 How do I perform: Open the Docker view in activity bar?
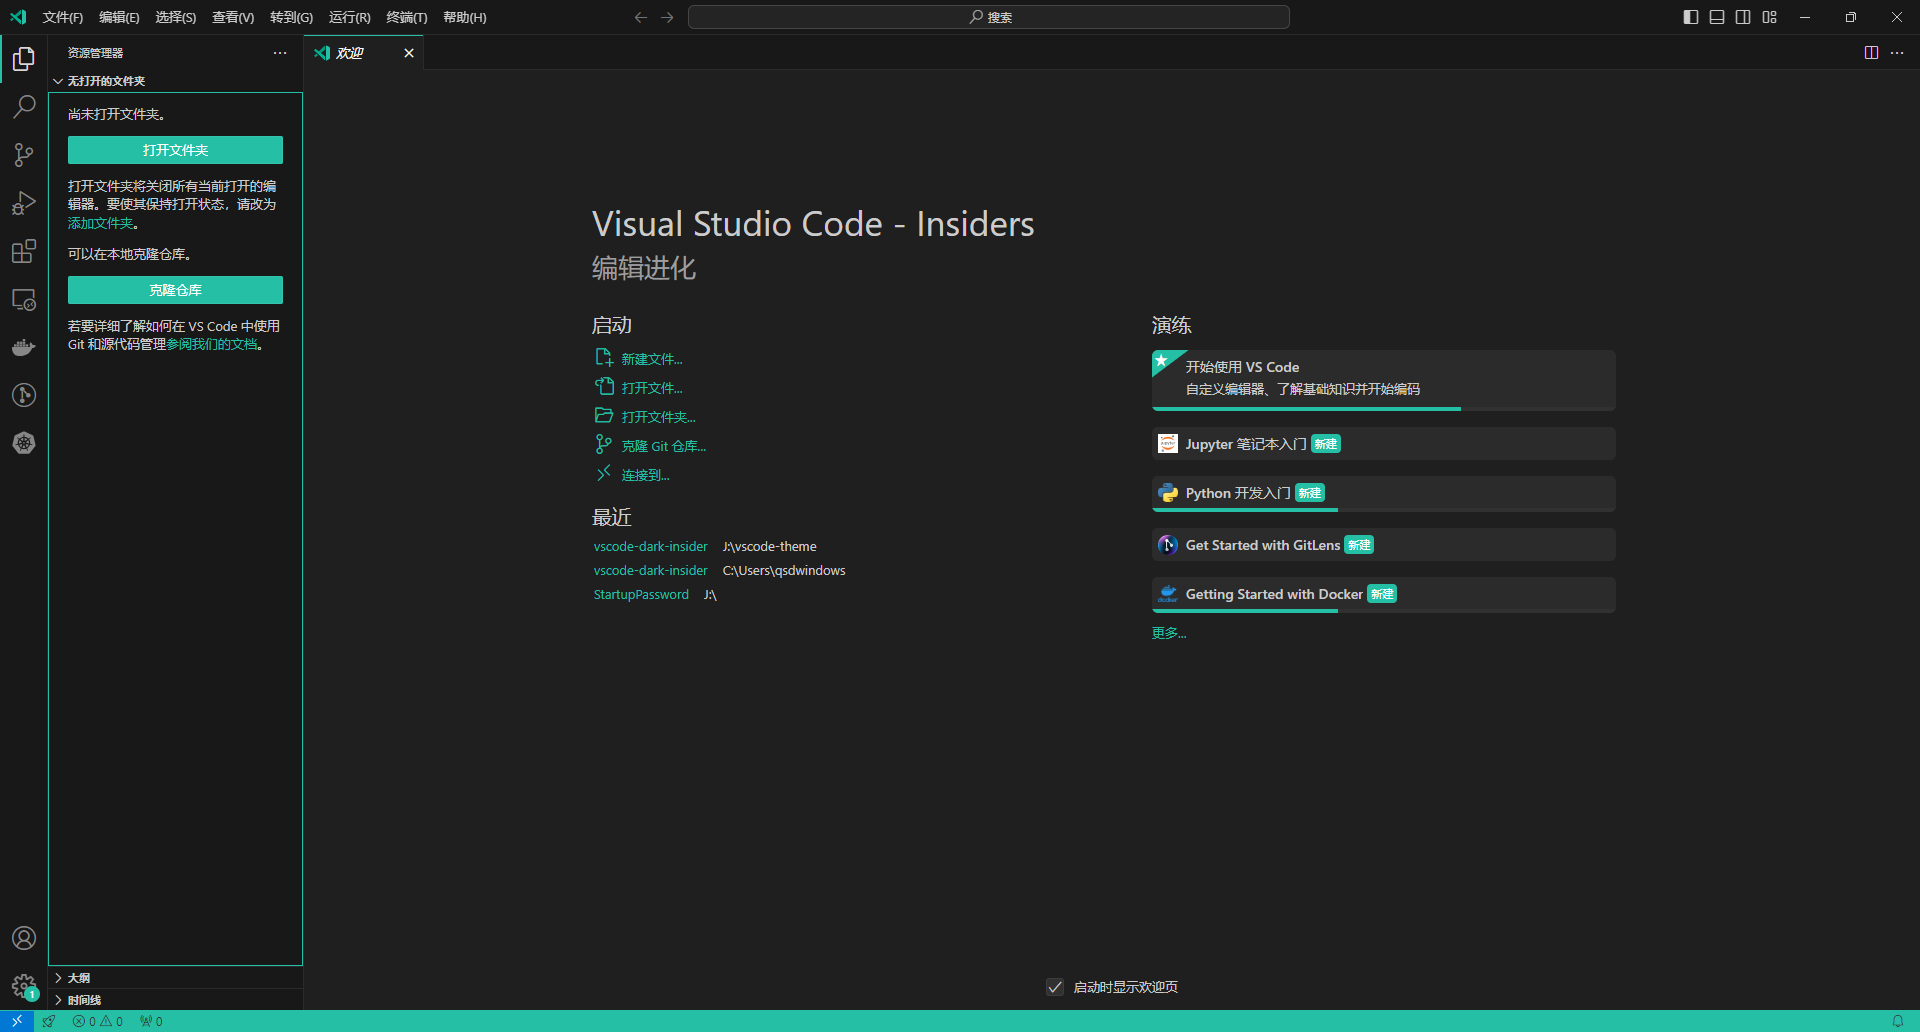24,347
